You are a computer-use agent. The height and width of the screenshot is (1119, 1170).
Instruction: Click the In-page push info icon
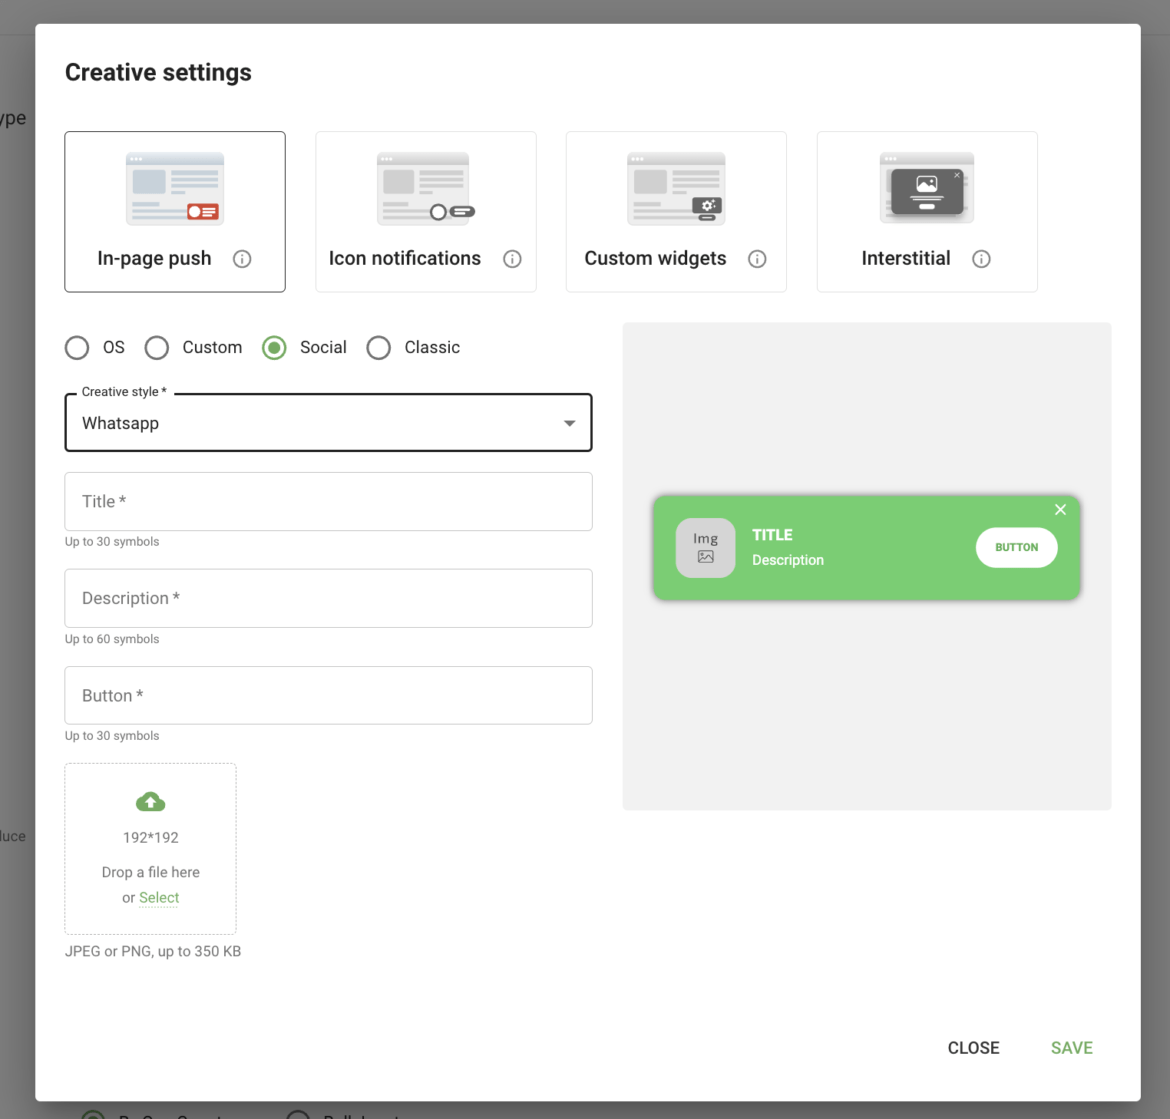pyautogui.click(x=241, y=258)
